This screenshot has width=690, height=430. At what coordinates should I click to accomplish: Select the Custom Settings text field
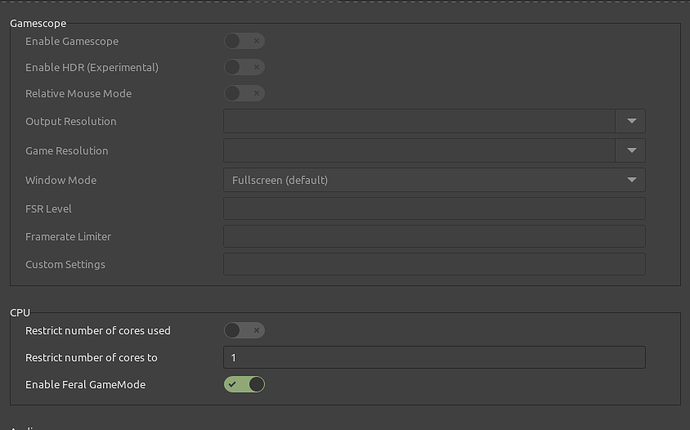point(433,265)
